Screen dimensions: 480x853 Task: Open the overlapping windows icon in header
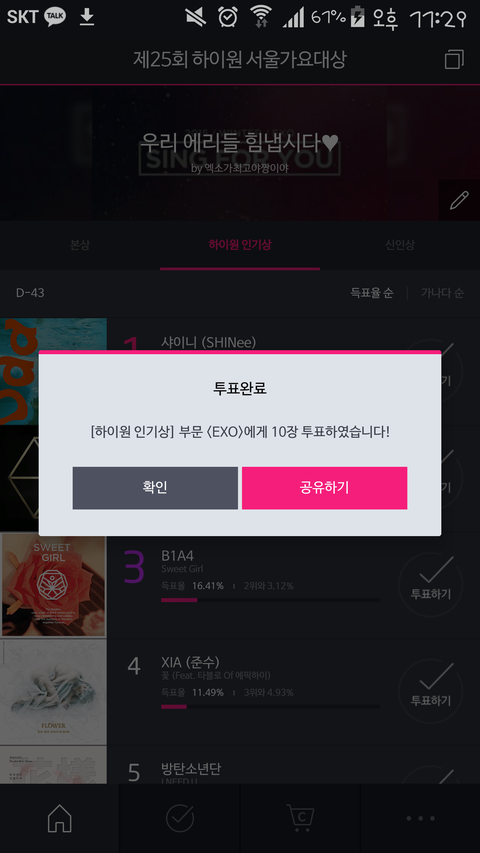(x=454, y=59)
